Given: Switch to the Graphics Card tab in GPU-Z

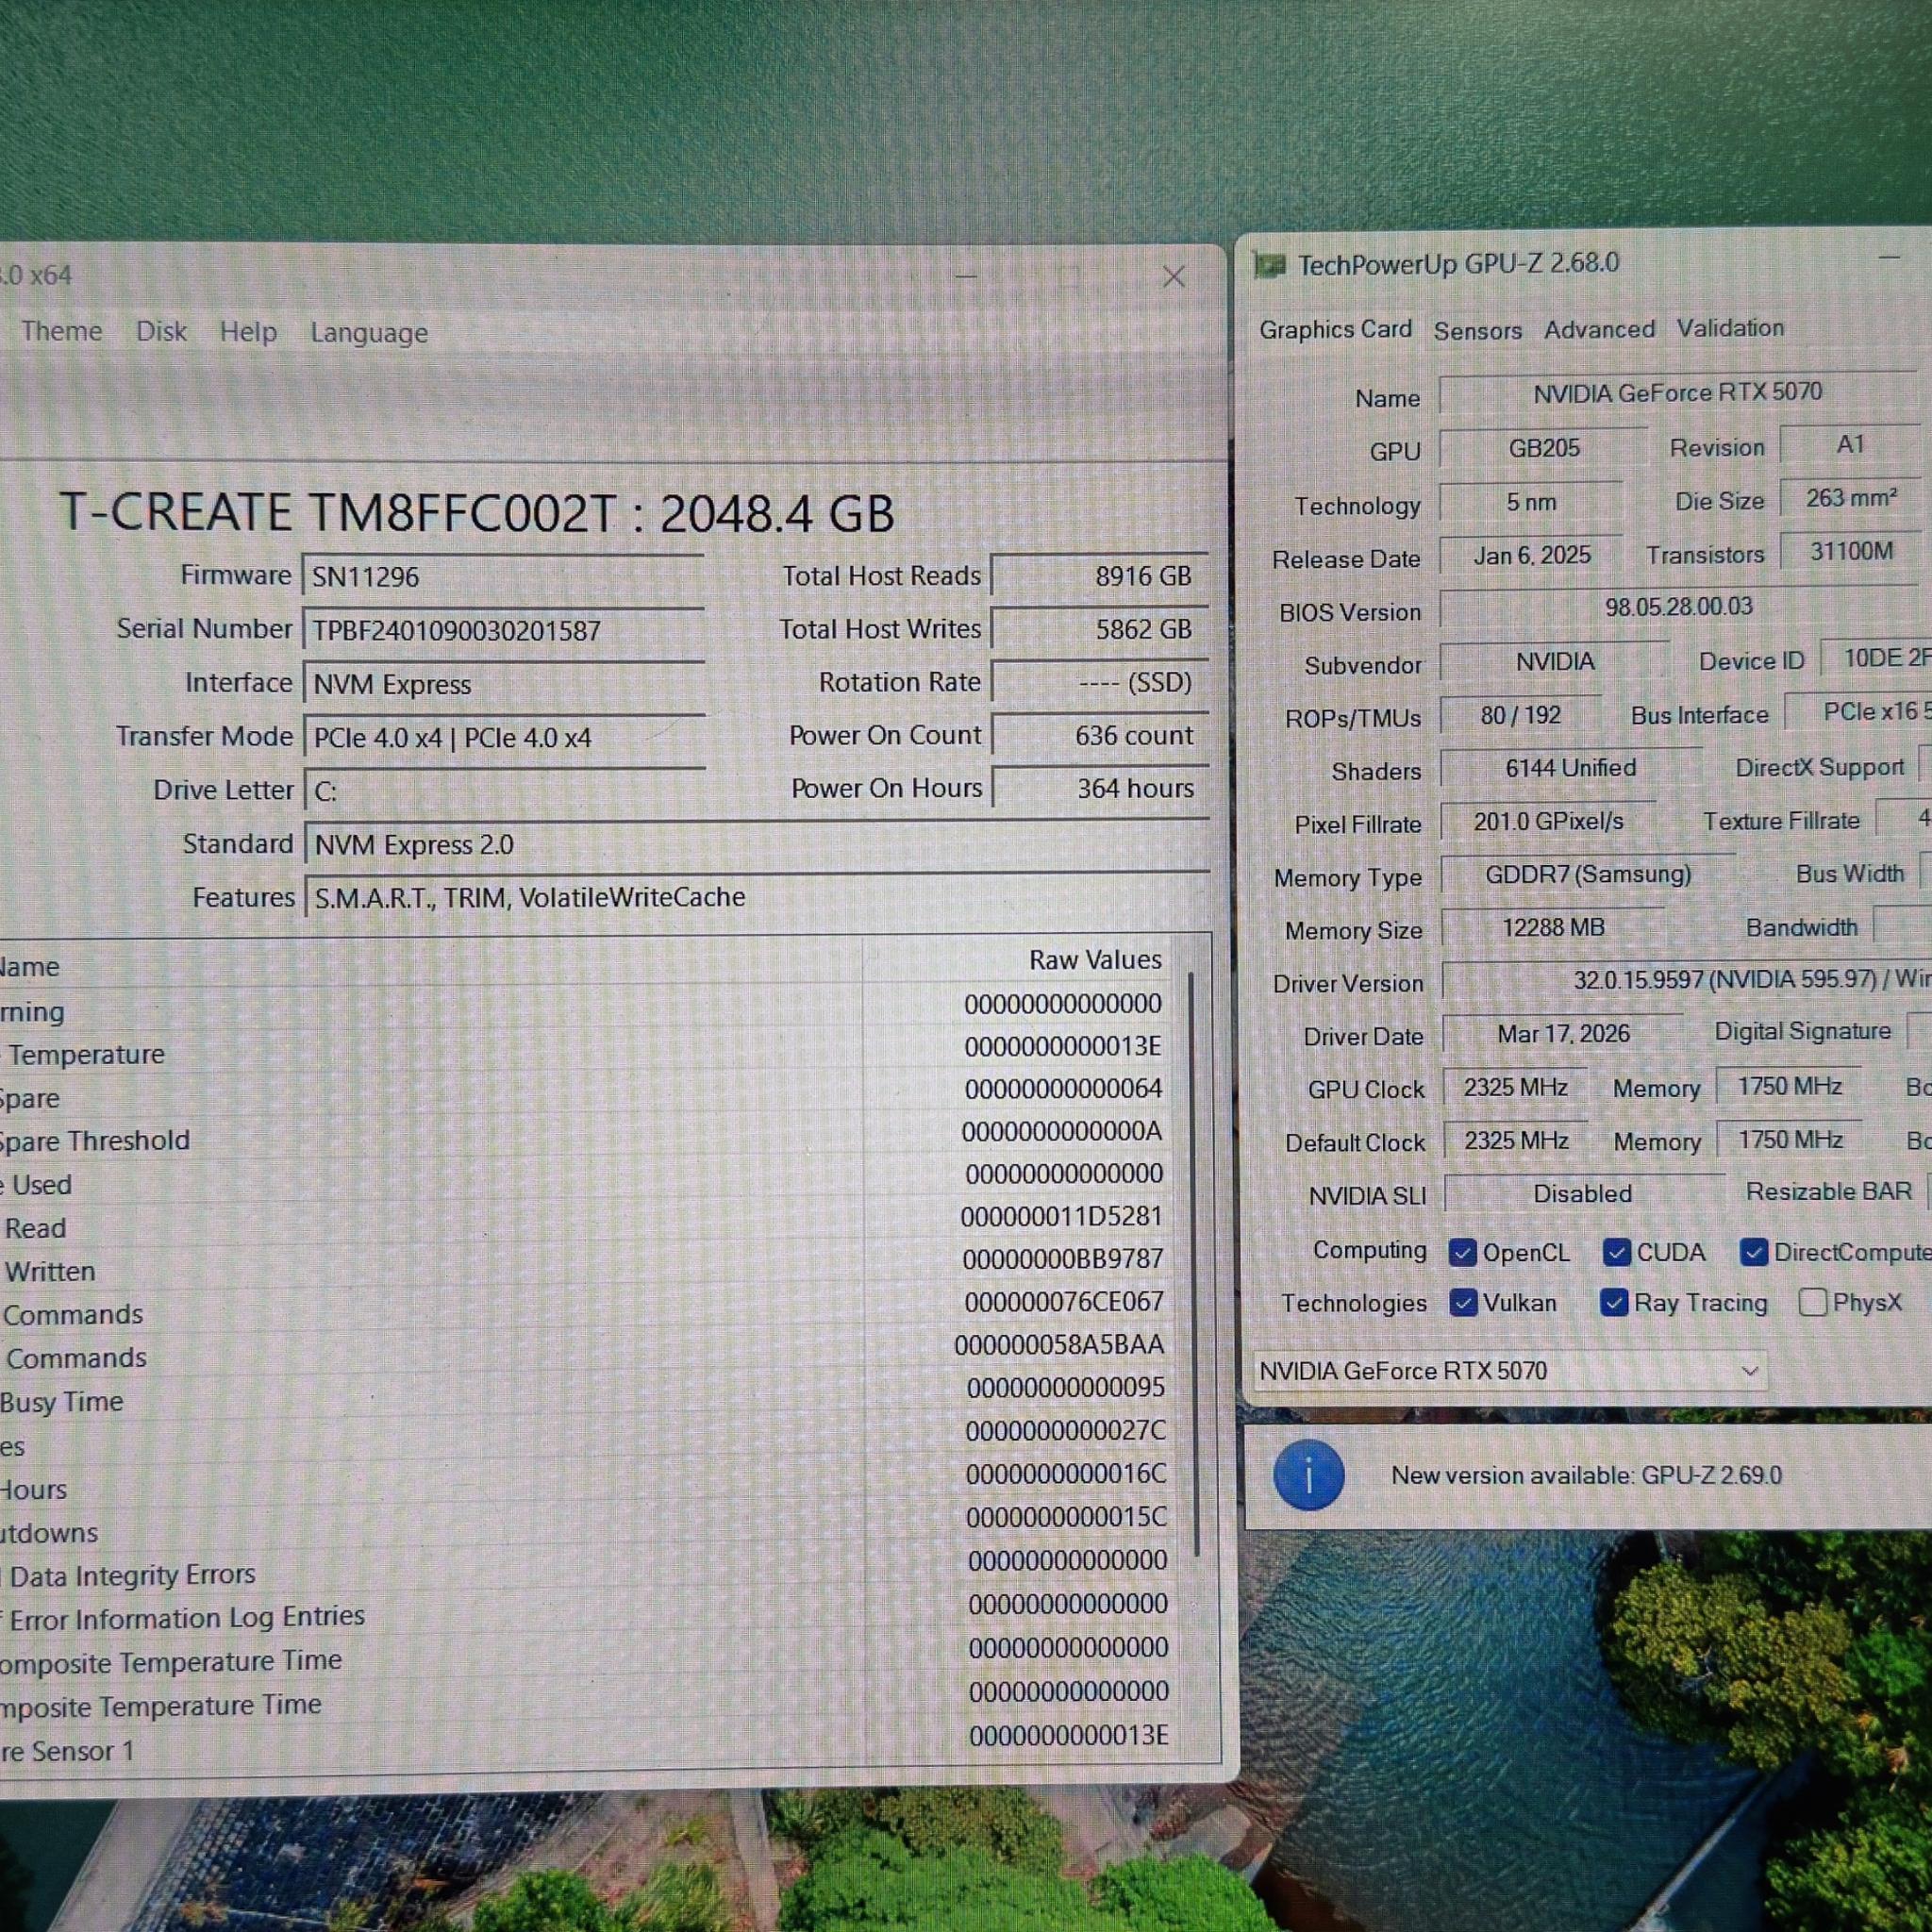Looking at the screenshot, I should tap(1335, 329).
